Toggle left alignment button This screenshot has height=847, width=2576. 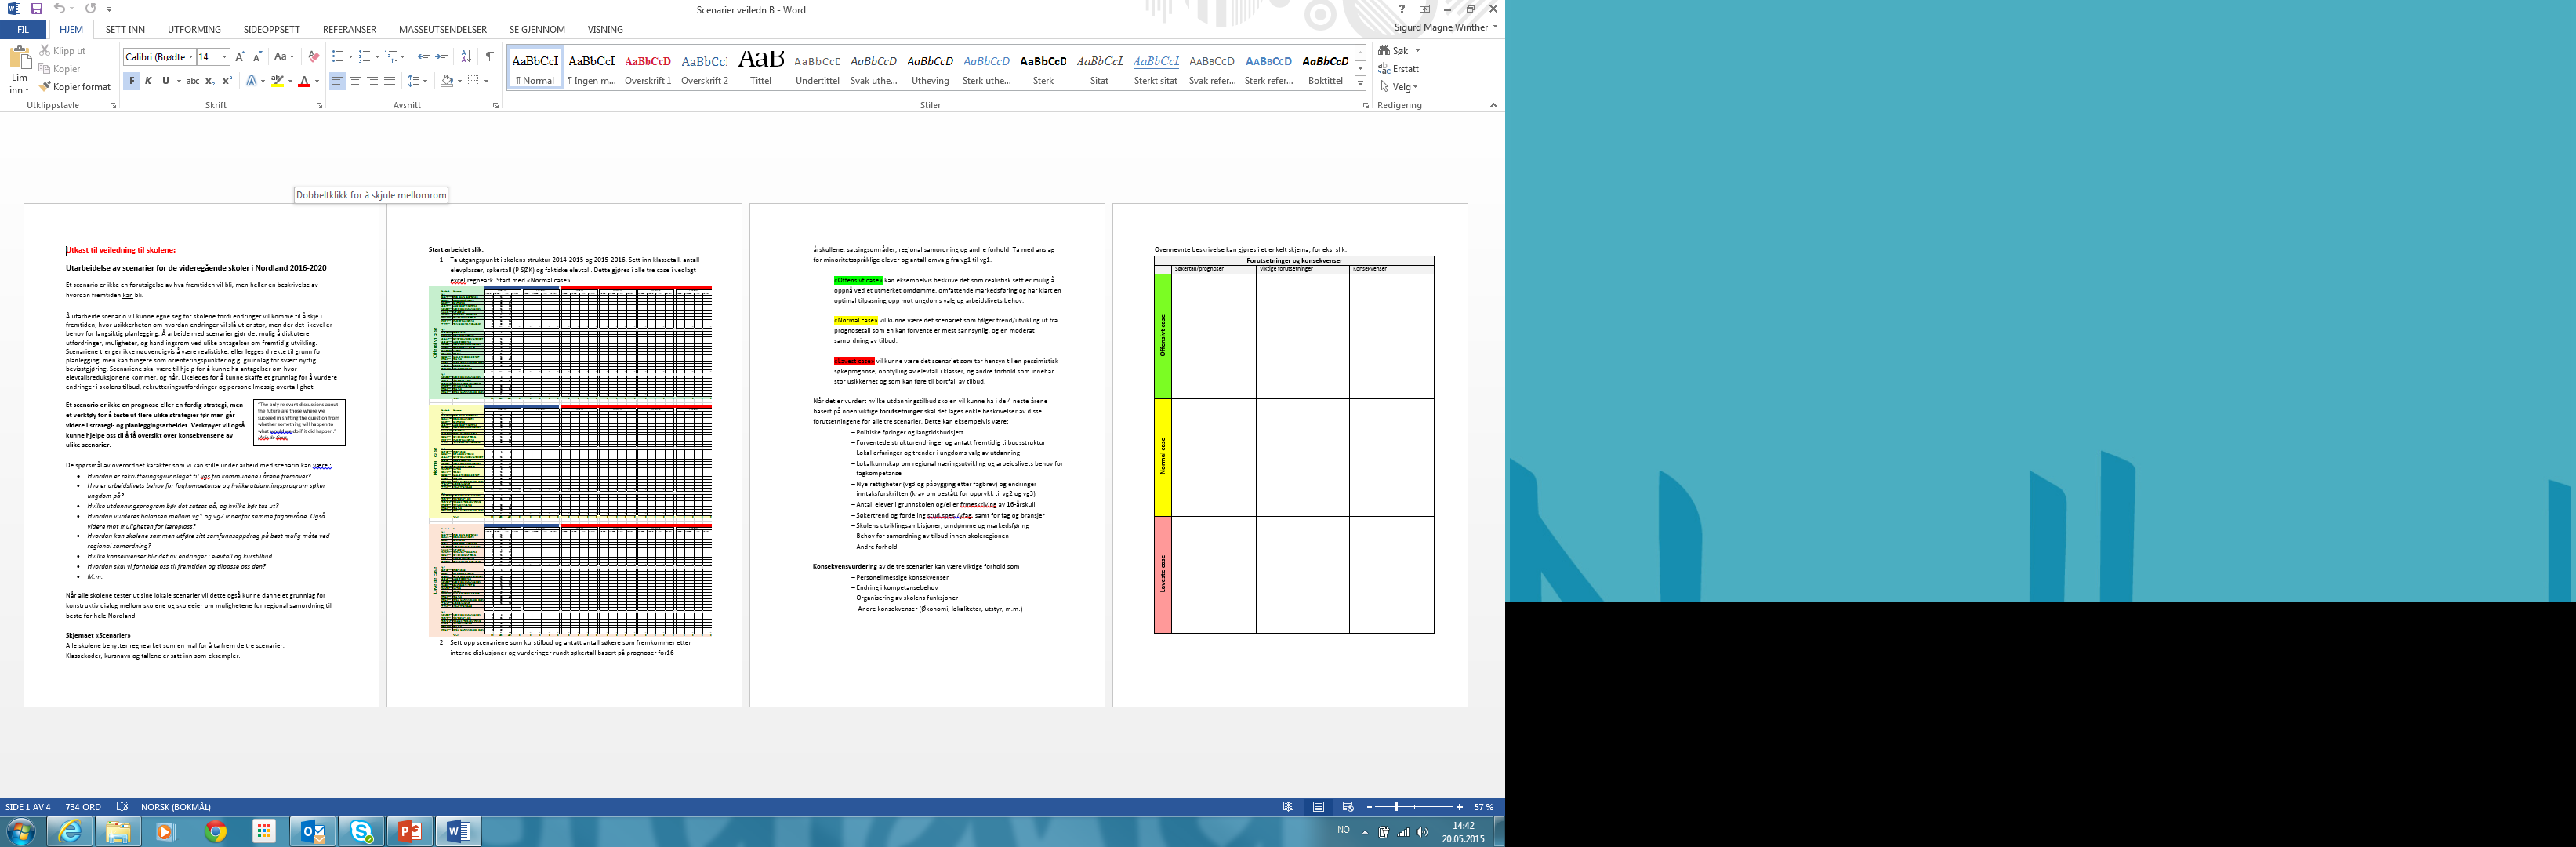click(338, 81)
